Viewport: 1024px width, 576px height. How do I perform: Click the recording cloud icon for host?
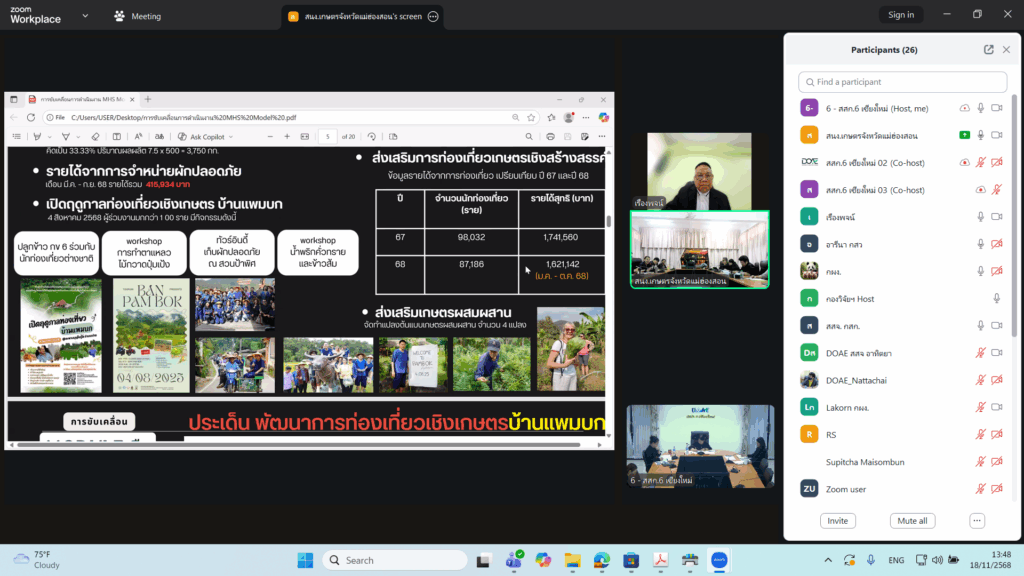pyautogui.click(x=964, y=108)
